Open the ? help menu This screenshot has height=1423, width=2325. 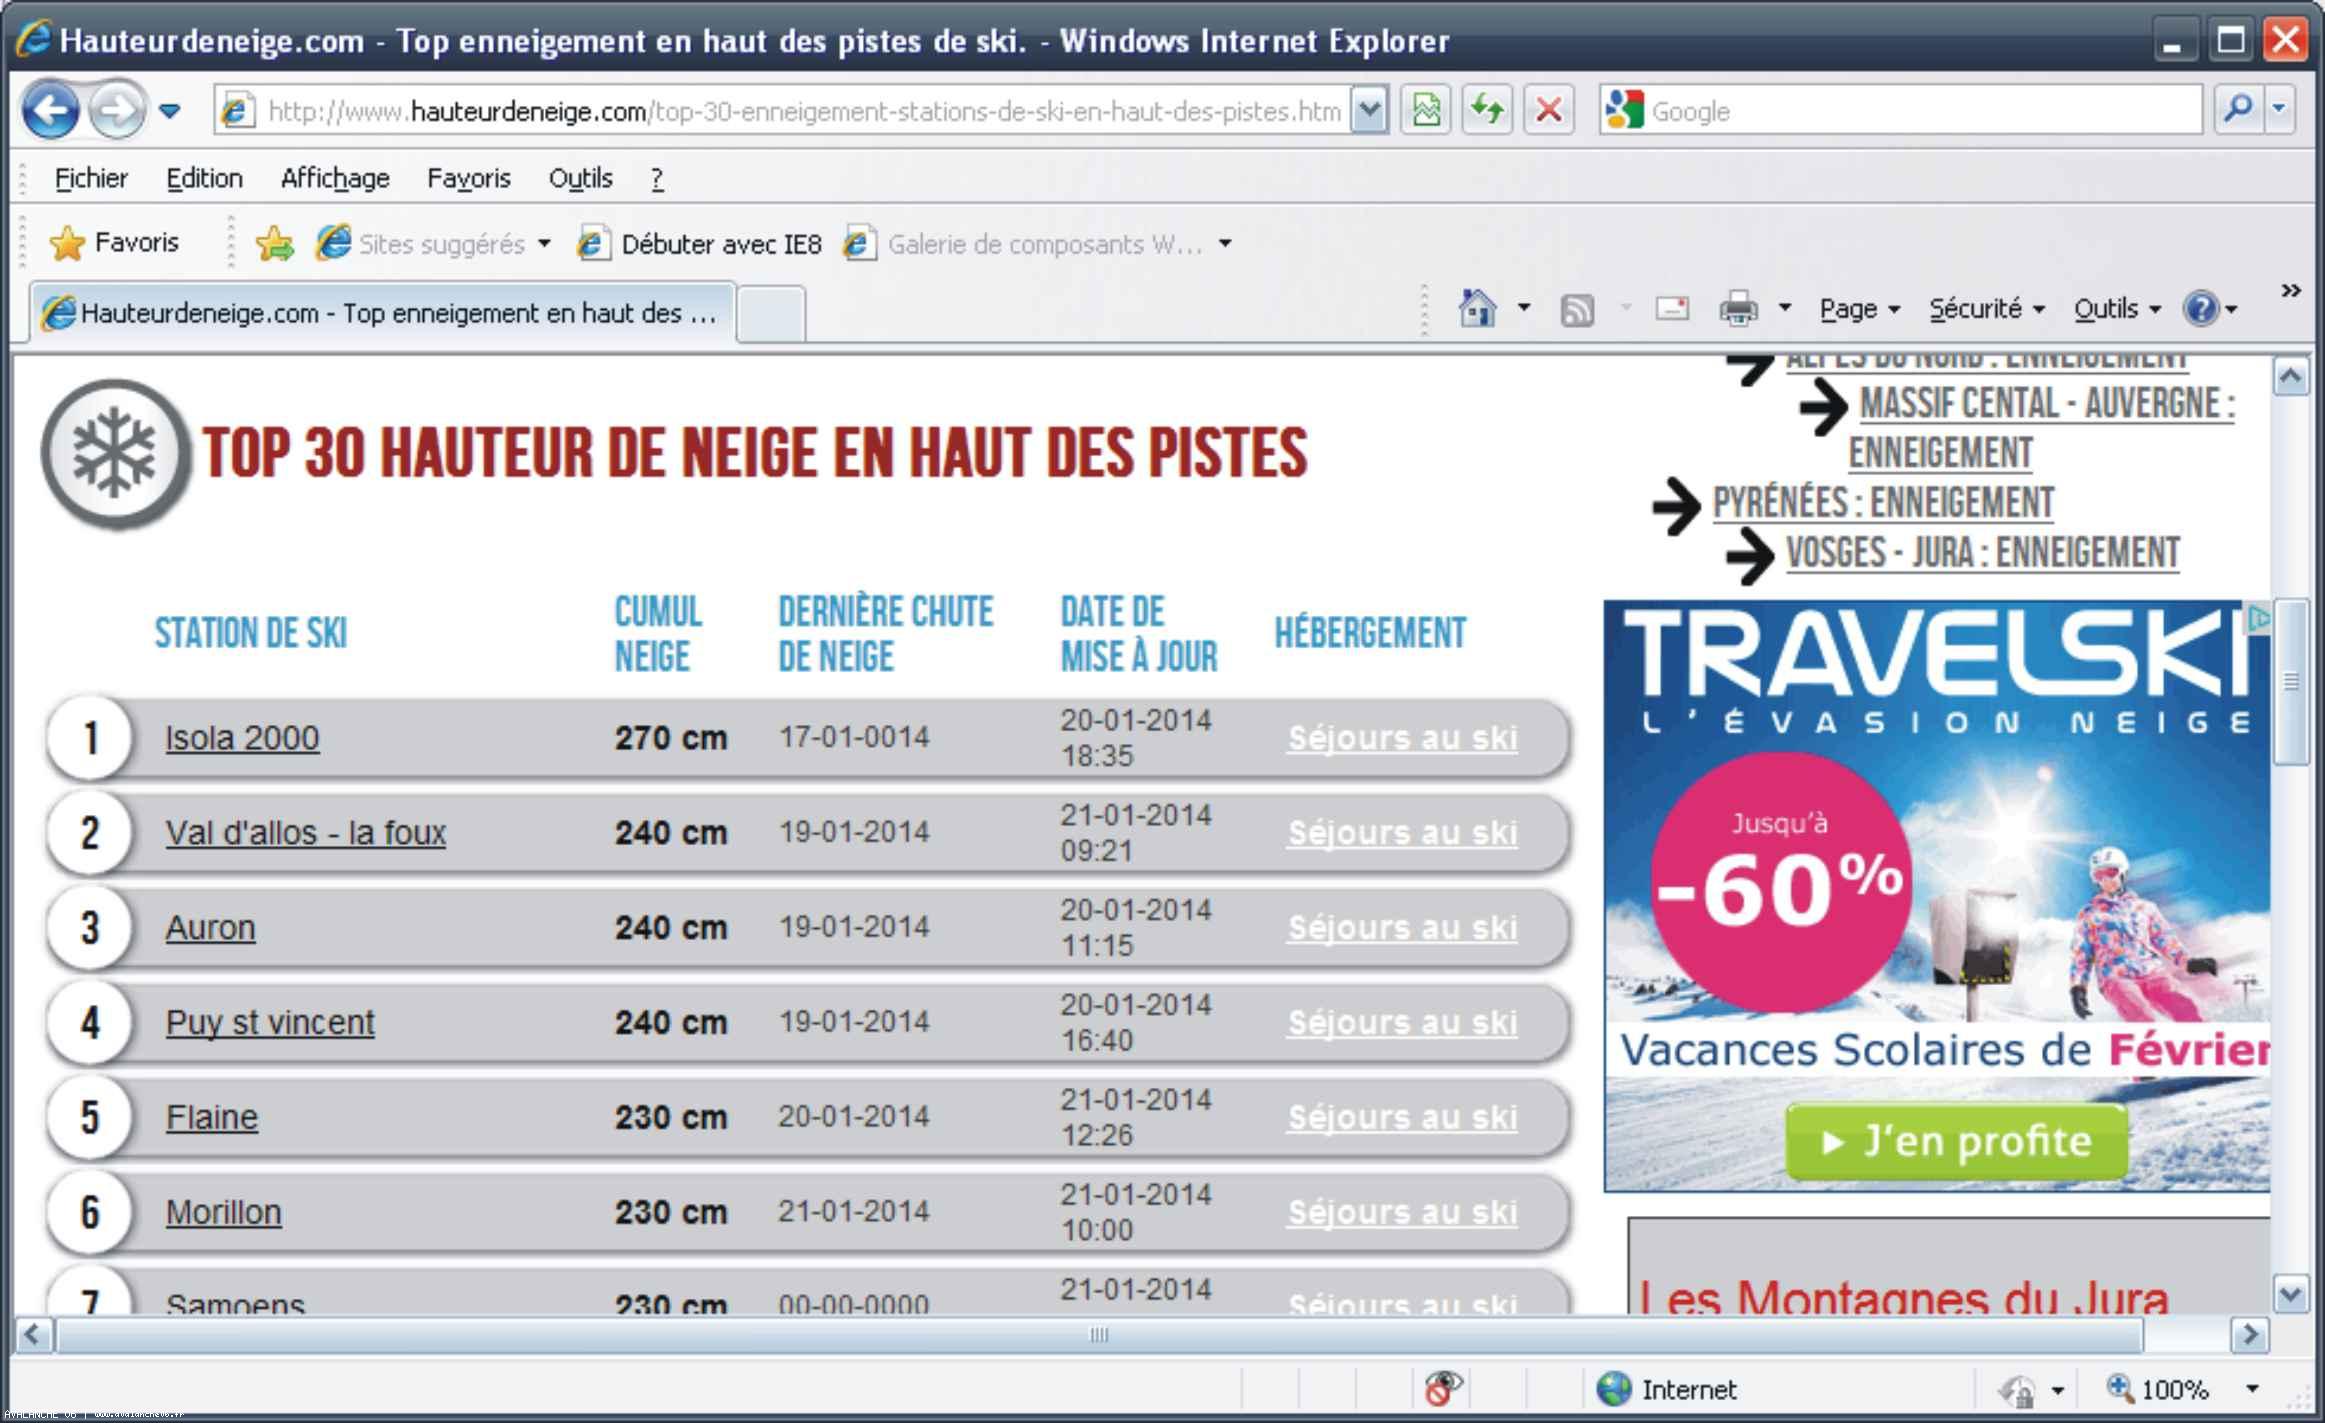pyautogui.click(x=656, y=178)
